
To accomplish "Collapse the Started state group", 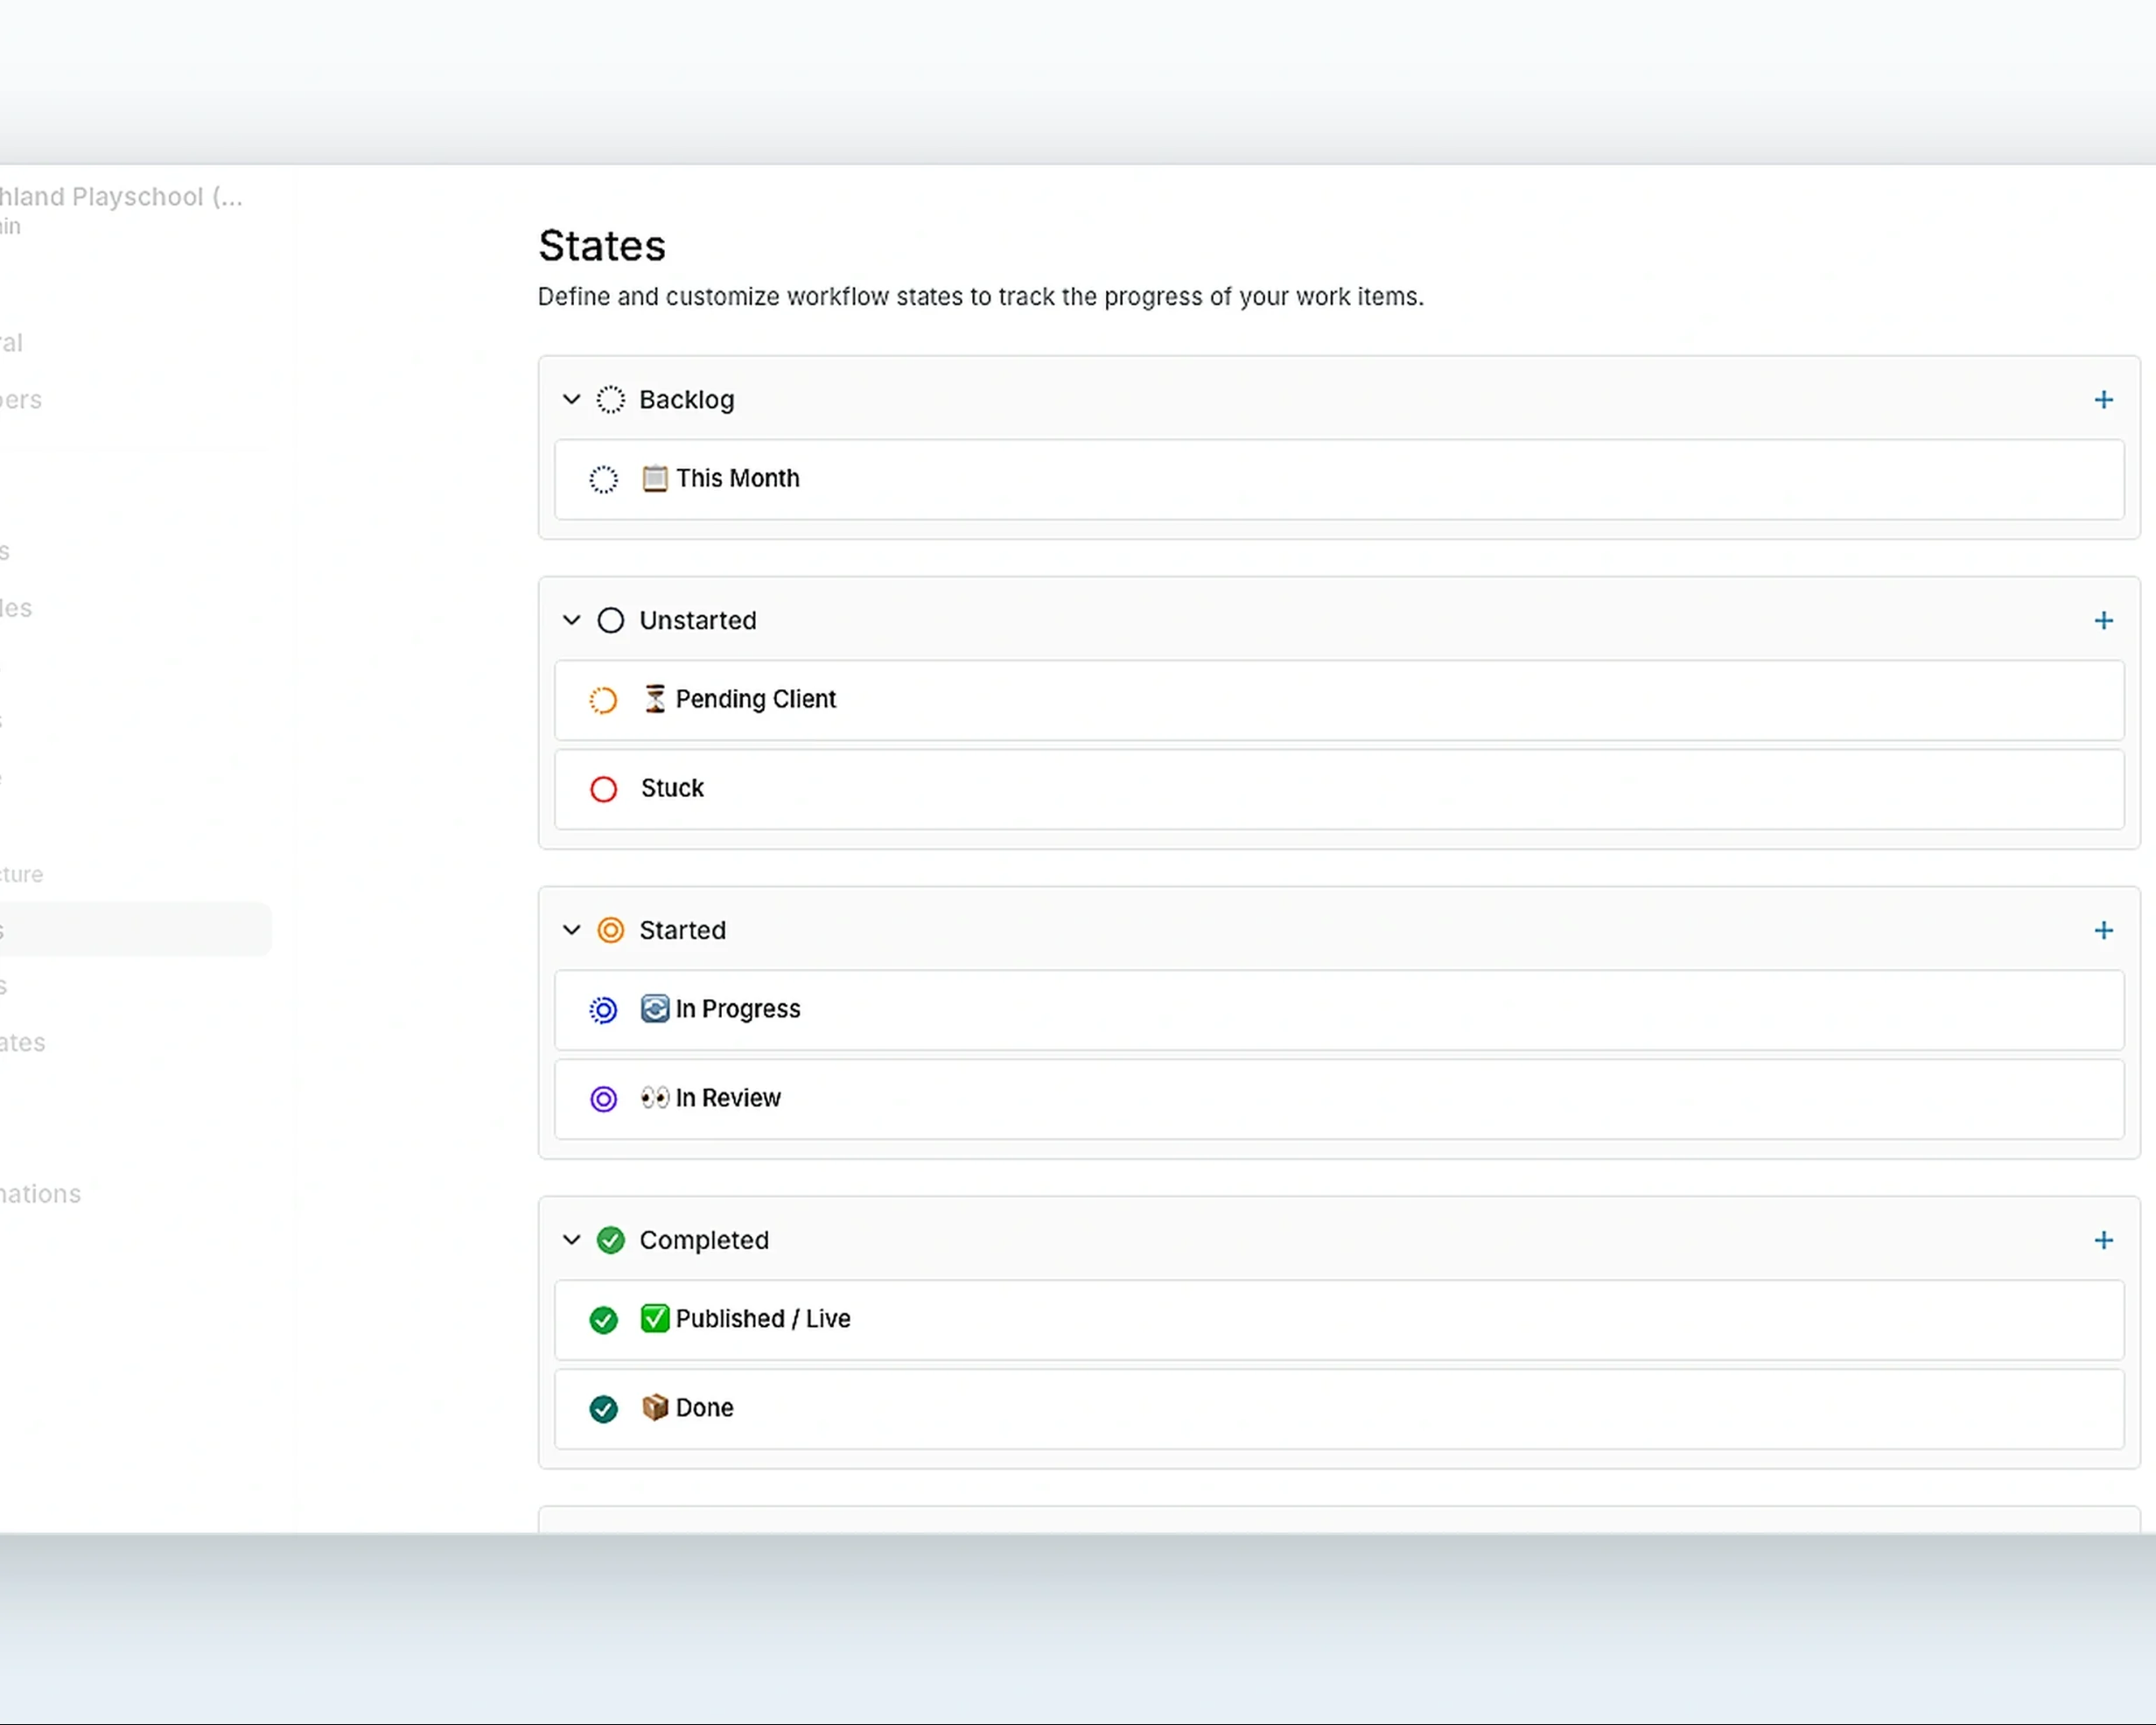I will point(571,930).
